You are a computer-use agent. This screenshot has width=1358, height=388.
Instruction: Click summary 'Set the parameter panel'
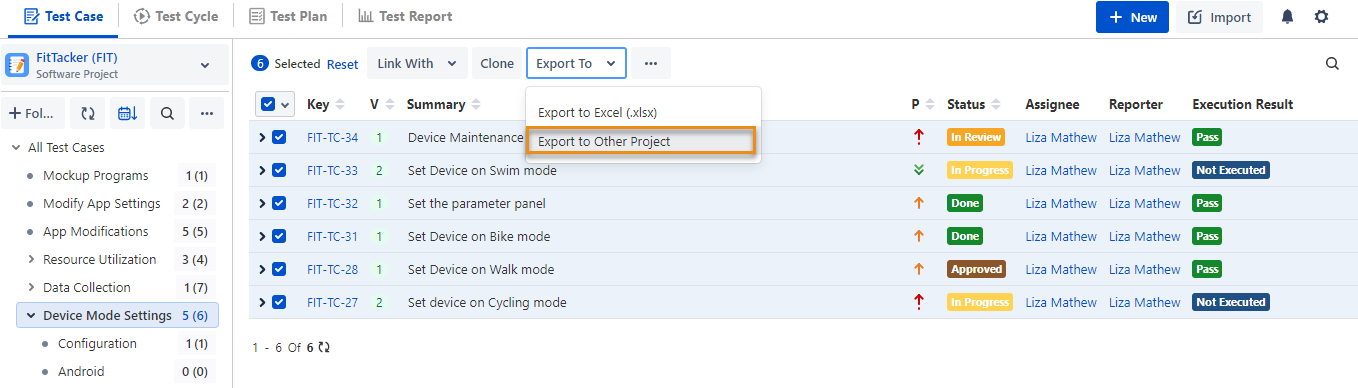(477, 204)
